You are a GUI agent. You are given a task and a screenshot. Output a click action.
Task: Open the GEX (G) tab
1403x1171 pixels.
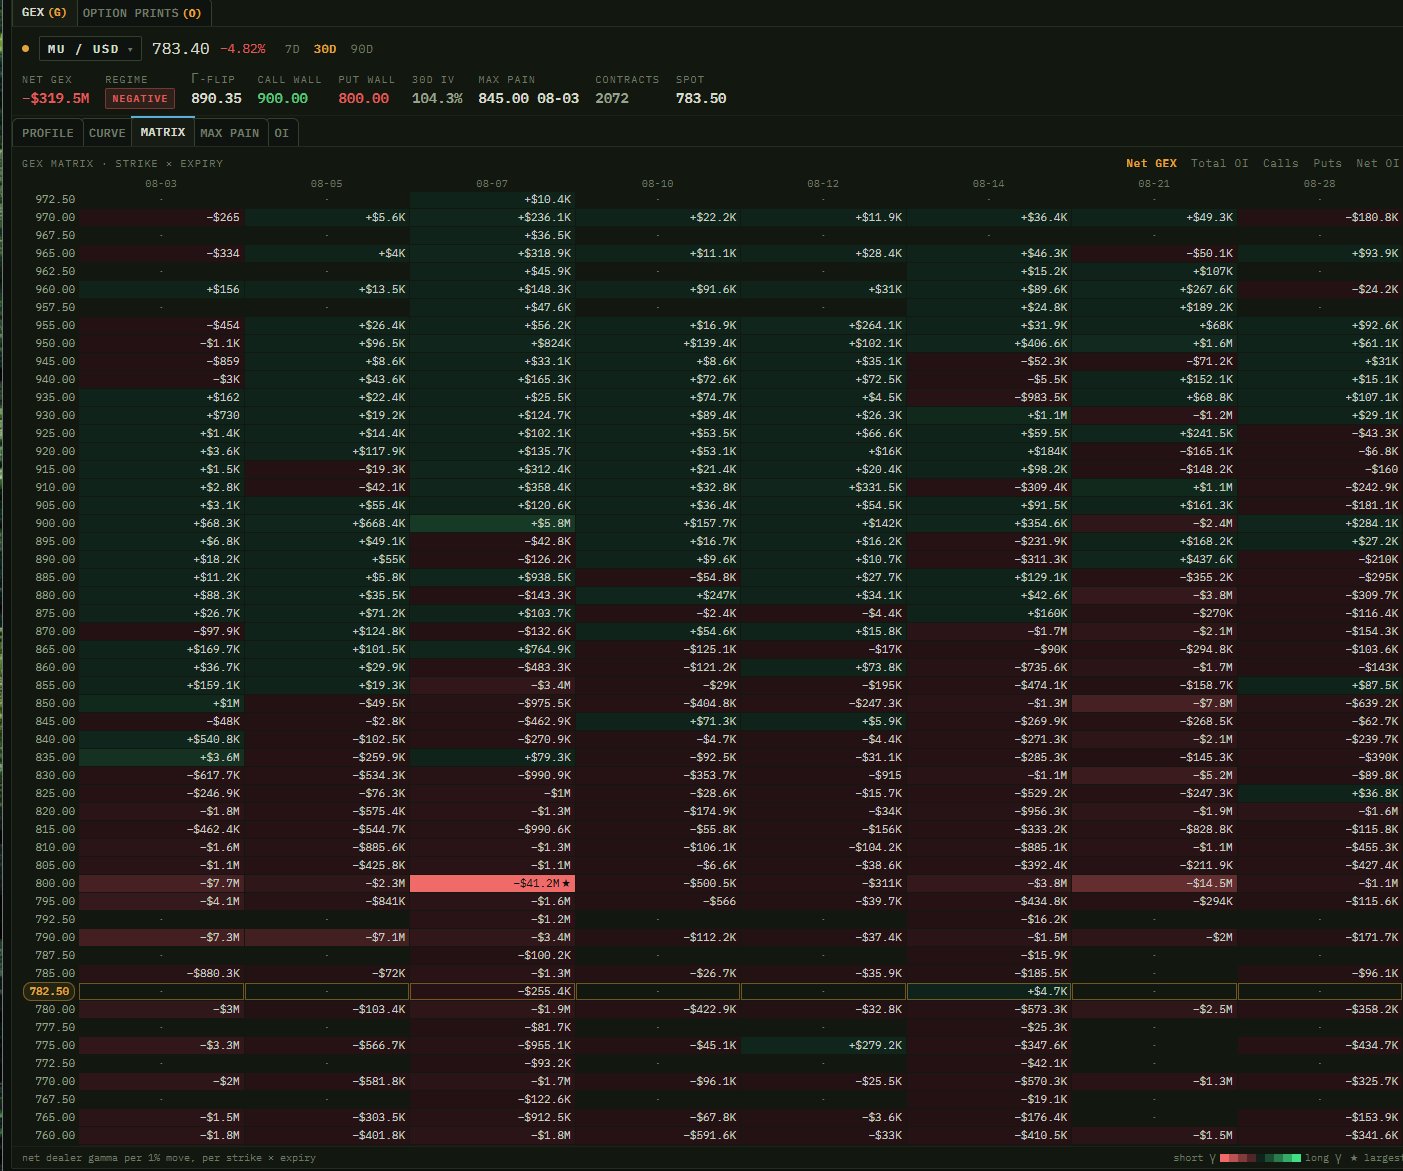[45, 13]
